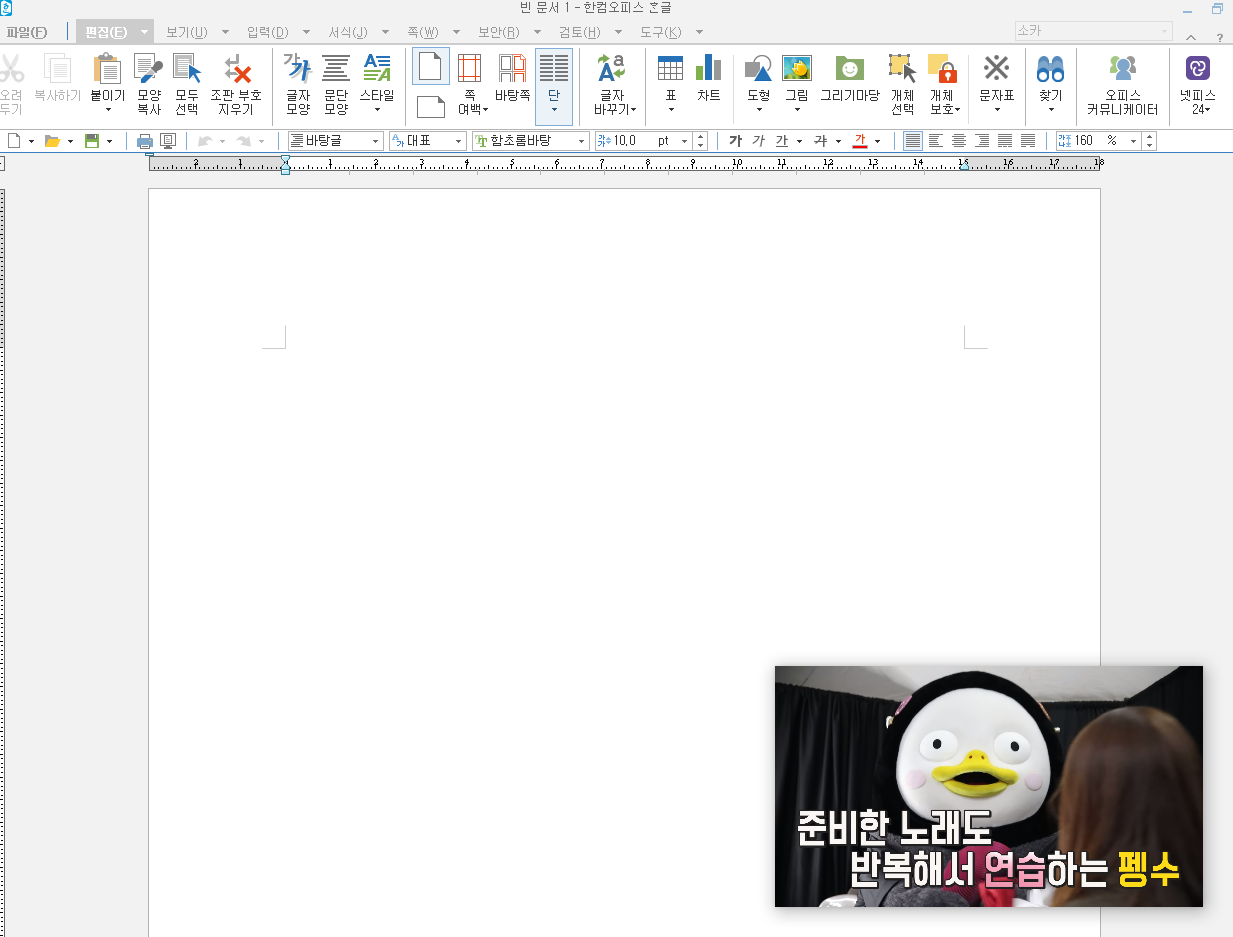Click 개체 보호 (object protect) icon
The height and width of the screenshot is (937, 1233).
[x=942, y=68]
